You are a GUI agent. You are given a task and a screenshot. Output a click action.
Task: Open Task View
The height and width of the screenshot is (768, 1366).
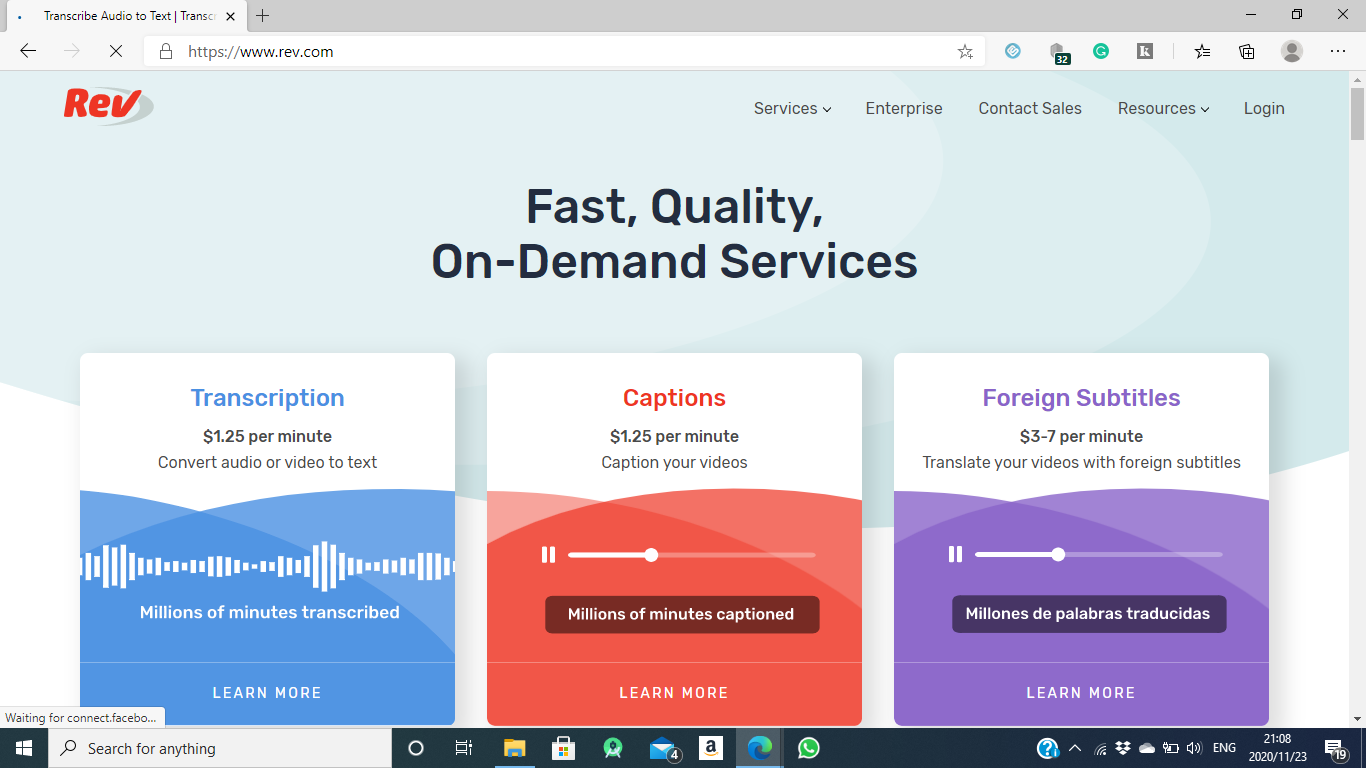point(464,748)
